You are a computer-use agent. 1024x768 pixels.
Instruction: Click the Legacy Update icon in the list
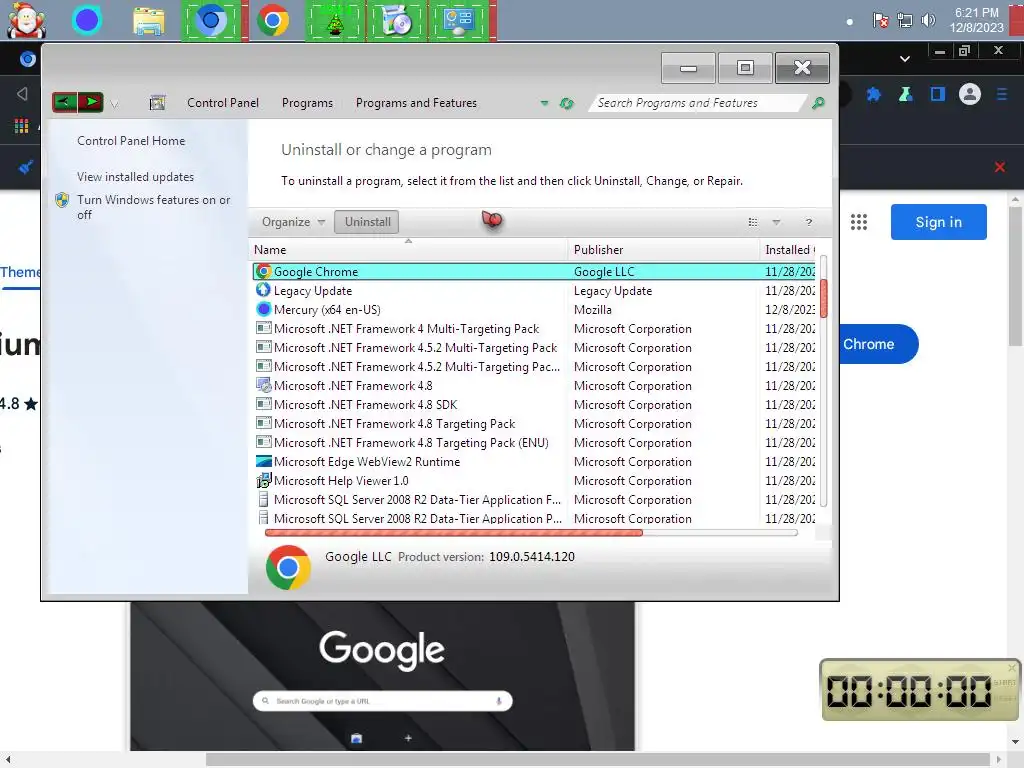coord(264,290)
